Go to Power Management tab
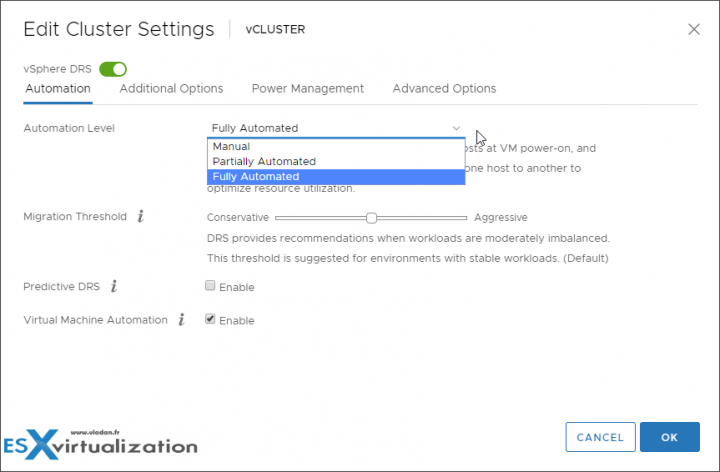720x472 pixels. 308,89
